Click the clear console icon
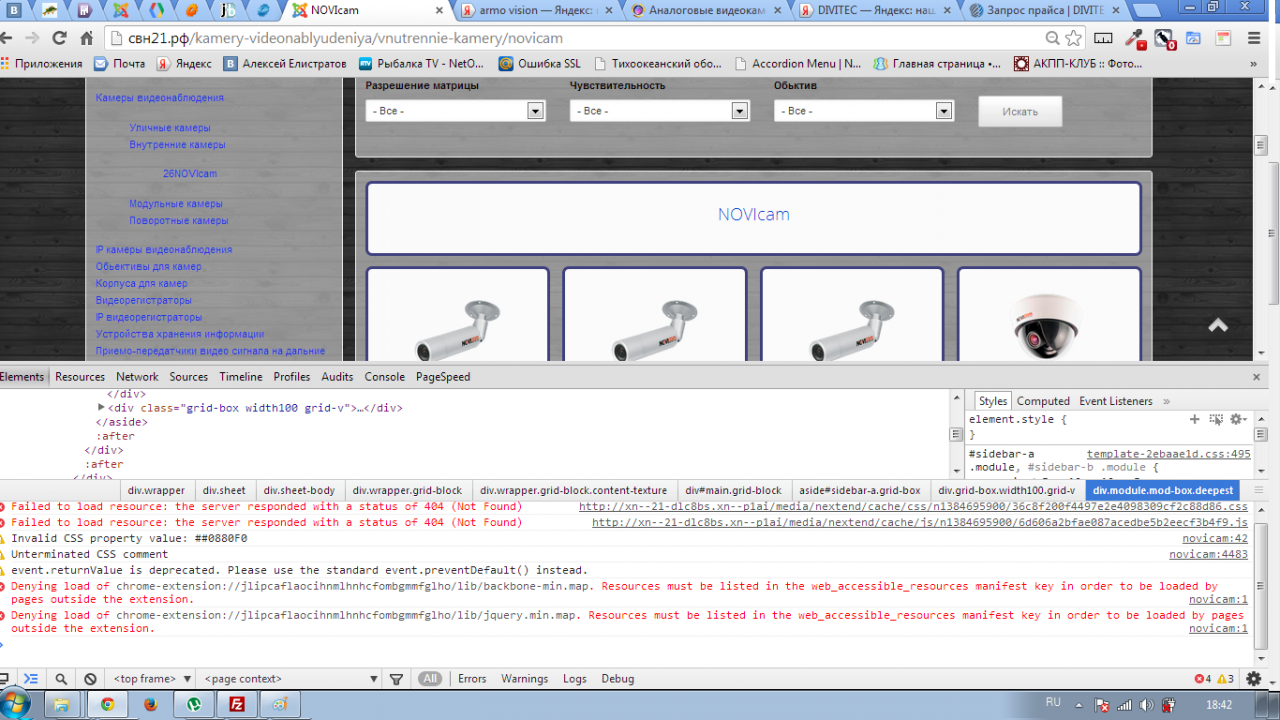1280x720 pixels. (90, 679)
